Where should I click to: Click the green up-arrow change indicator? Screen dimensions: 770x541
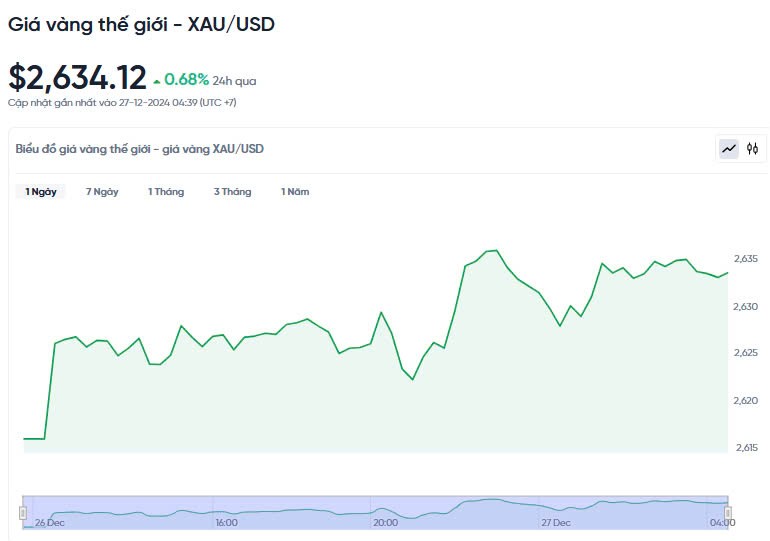tap(157, 81)
